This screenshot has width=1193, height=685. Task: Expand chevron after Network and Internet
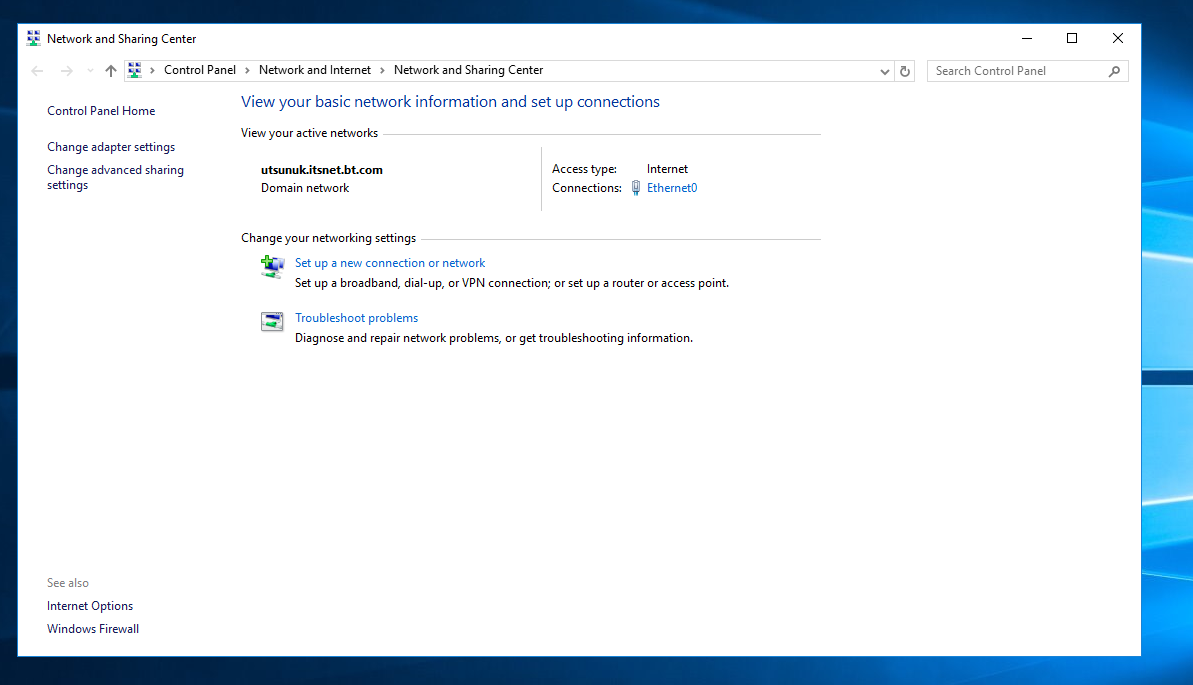382,70
